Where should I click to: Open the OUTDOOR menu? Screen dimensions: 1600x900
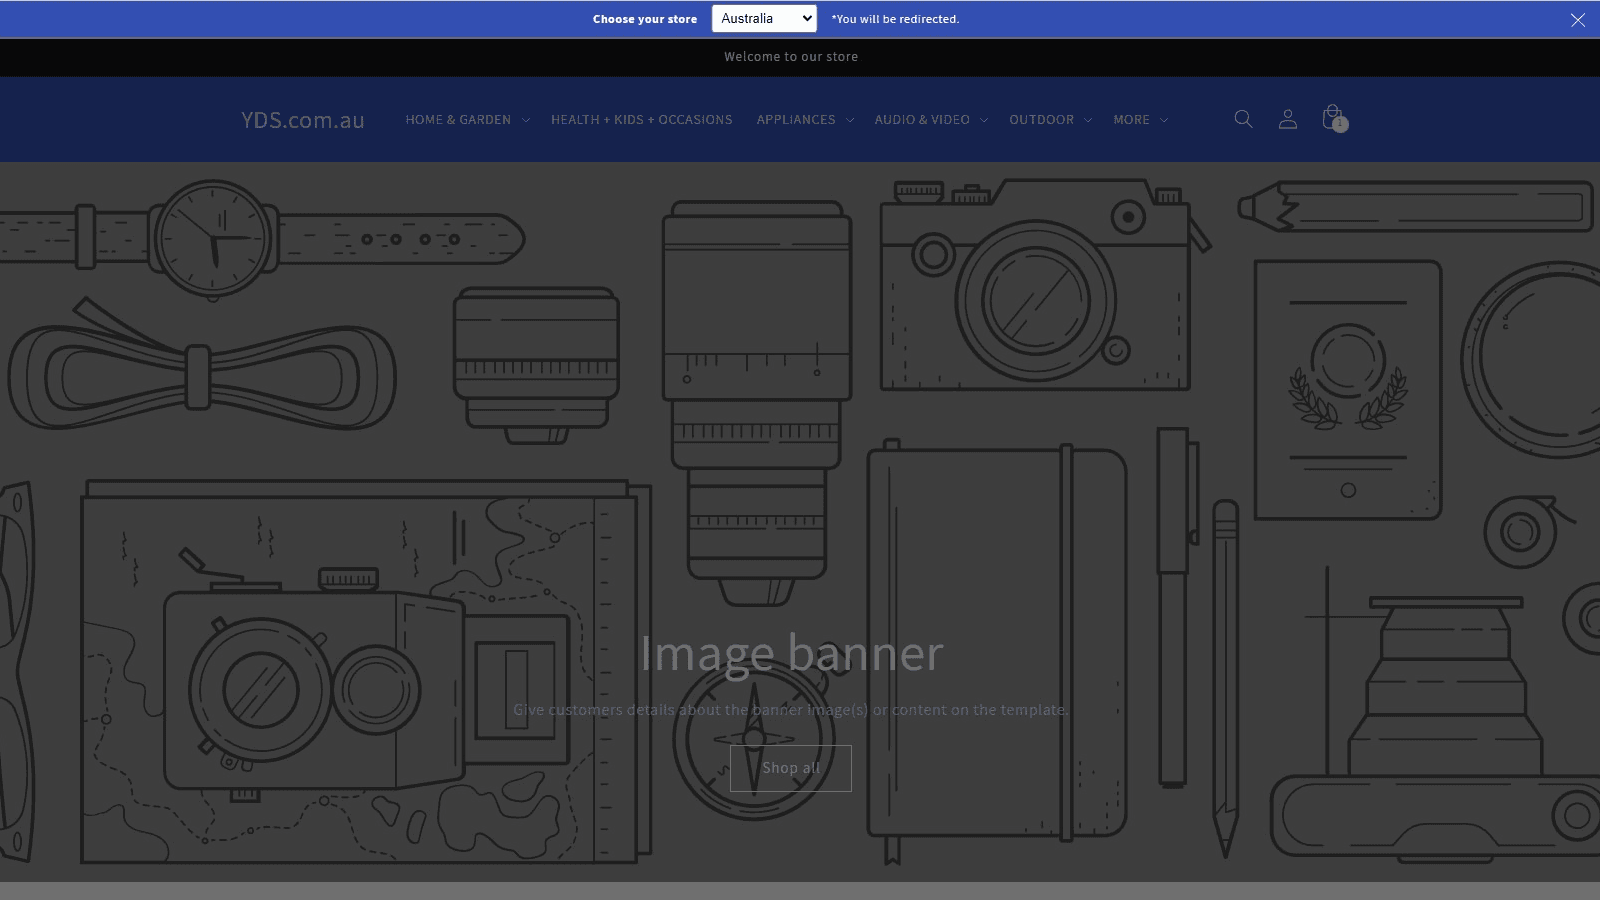1041,120
